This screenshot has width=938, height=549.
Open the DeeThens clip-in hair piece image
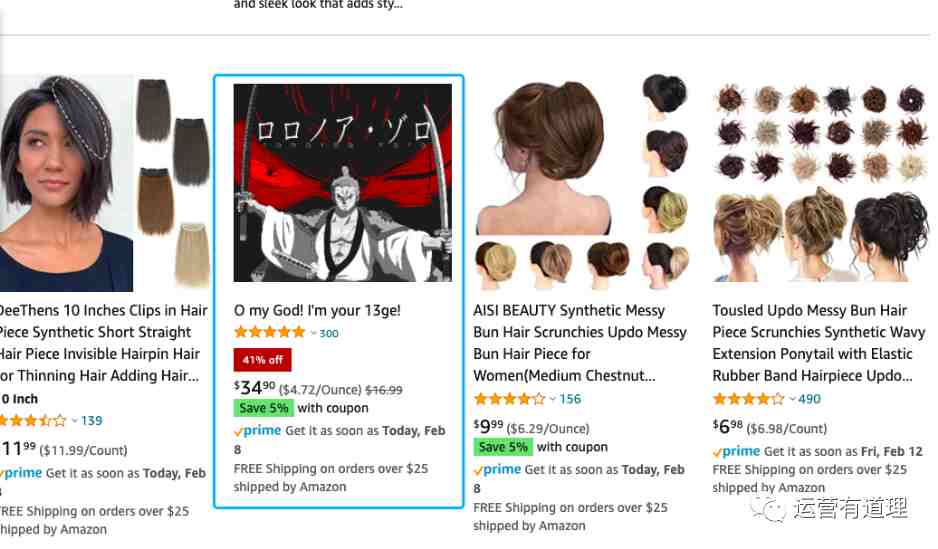tap(105, 182)
